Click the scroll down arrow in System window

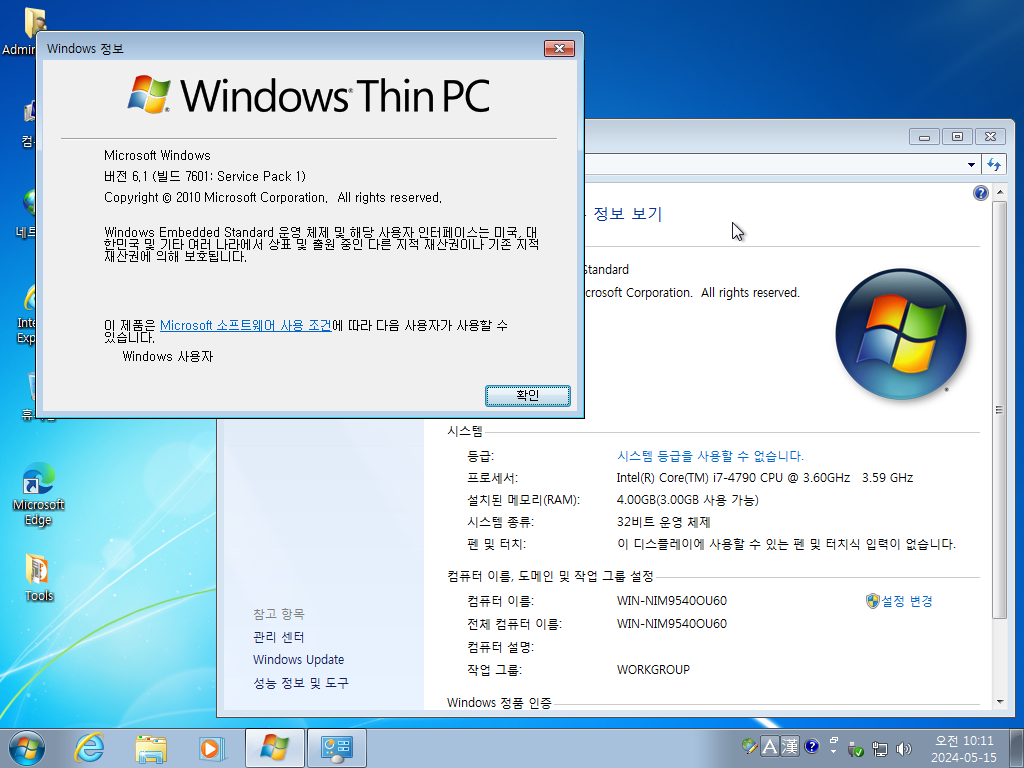point(999,702)
